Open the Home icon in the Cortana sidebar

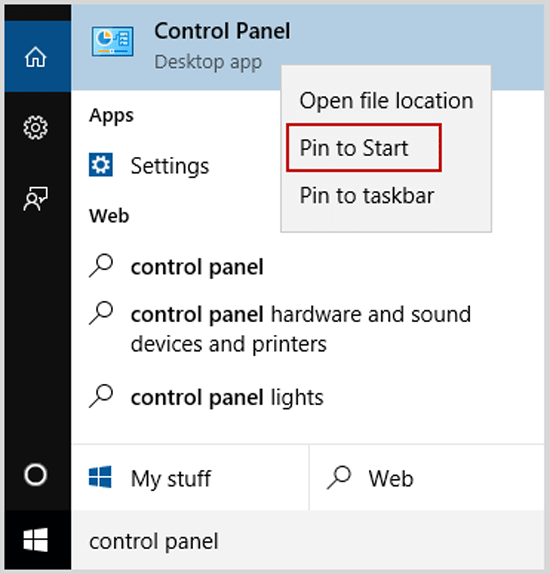tap(36, 57)
